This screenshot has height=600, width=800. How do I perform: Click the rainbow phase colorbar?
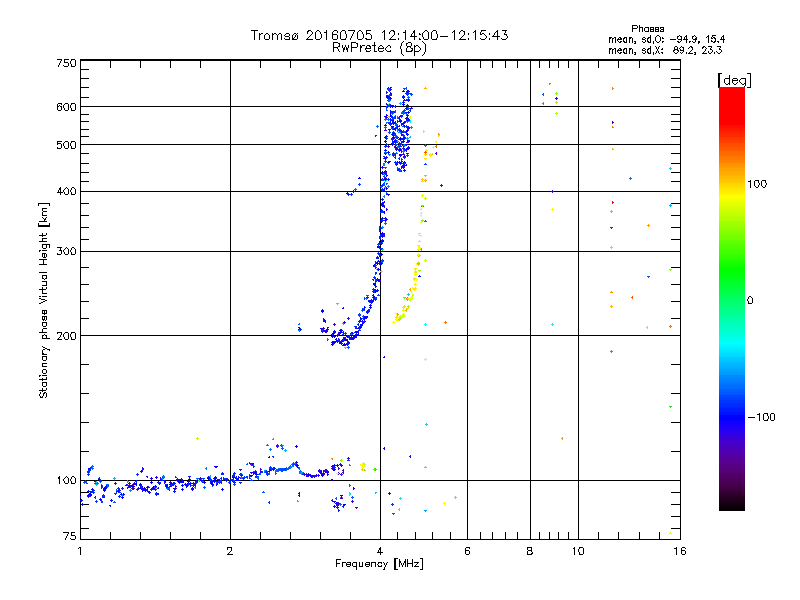pos(732,298)
